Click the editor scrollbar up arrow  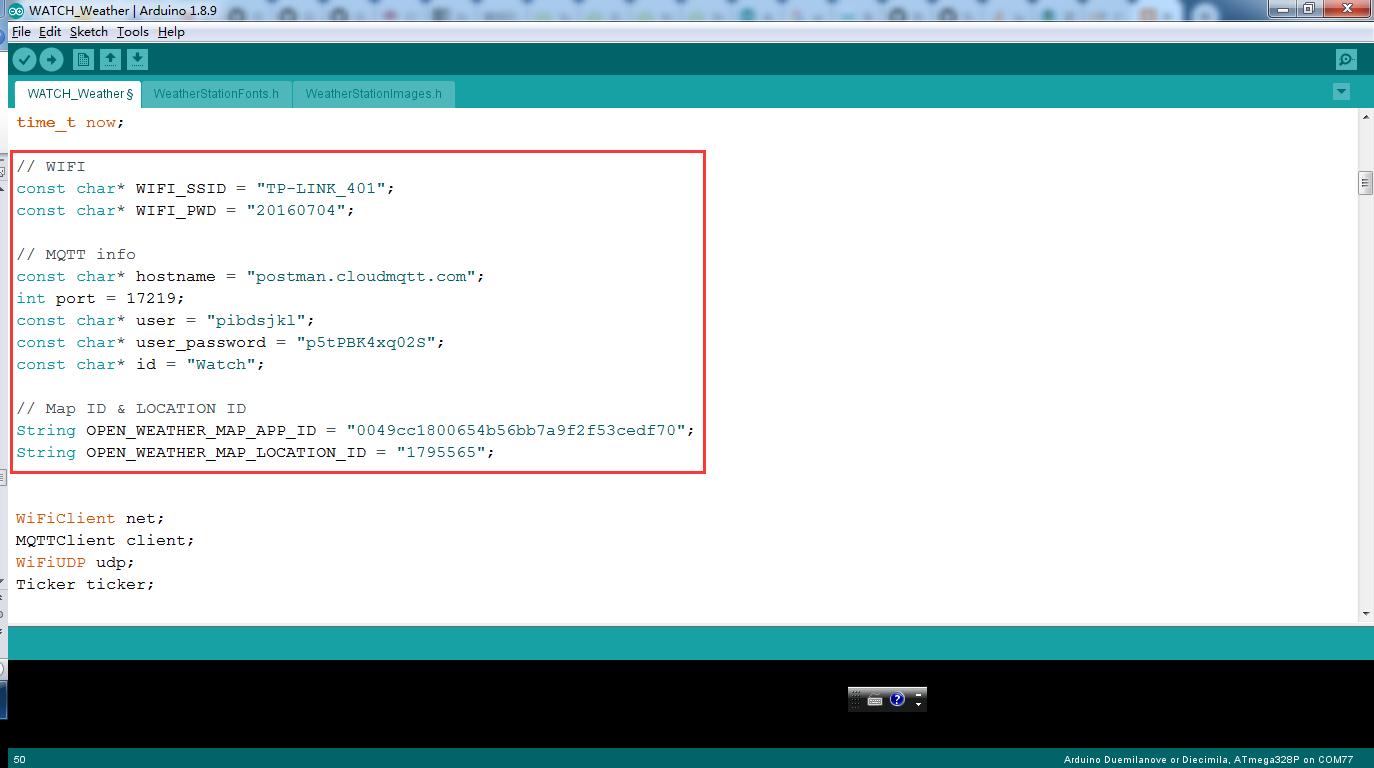pos(1366,117)
